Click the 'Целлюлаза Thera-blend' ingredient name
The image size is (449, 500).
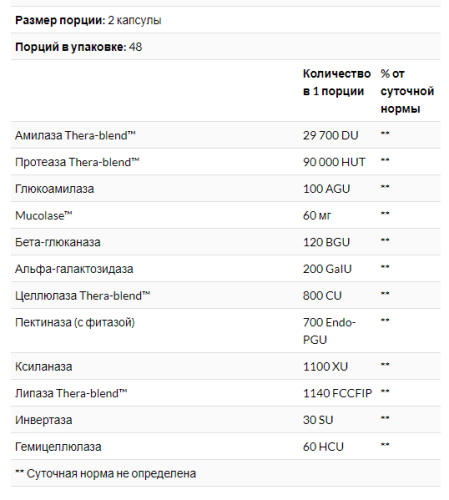[83, 296]
